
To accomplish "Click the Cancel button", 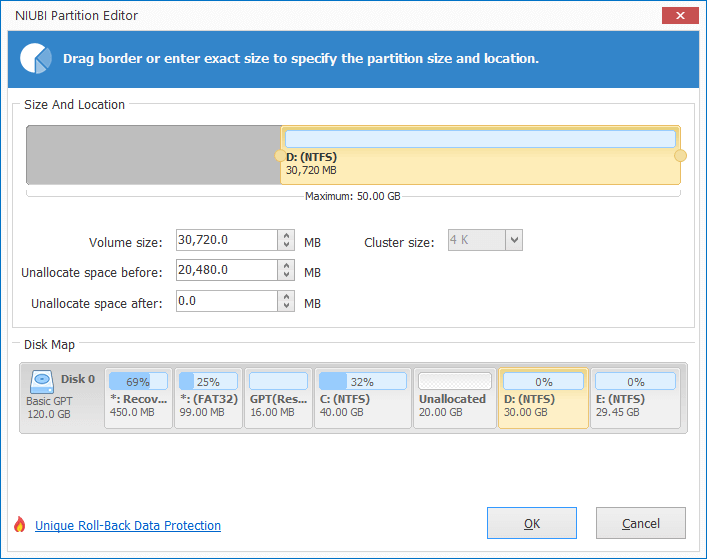I will pos(641,523).
